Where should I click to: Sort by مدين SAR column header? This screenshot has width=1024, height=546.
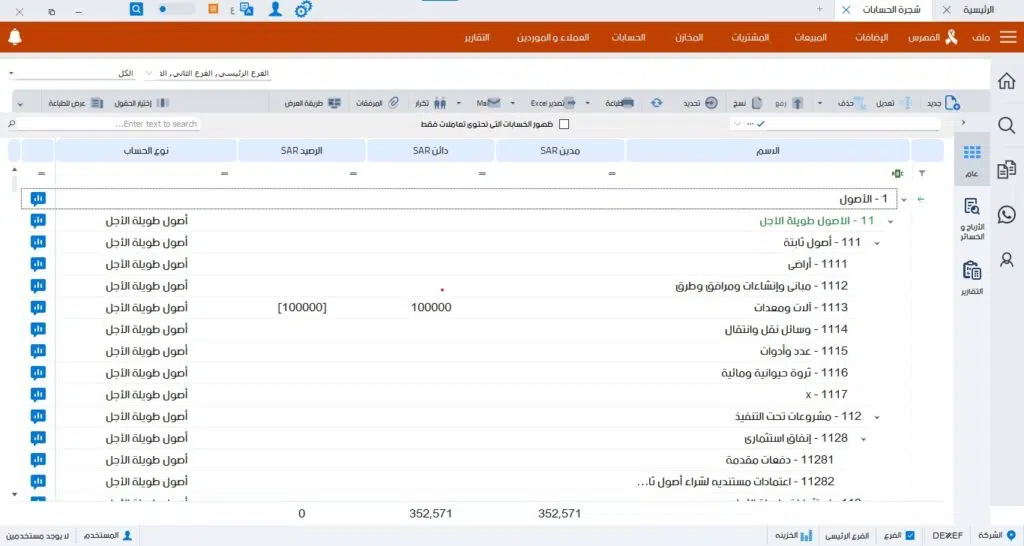click(x=560, y=151)
